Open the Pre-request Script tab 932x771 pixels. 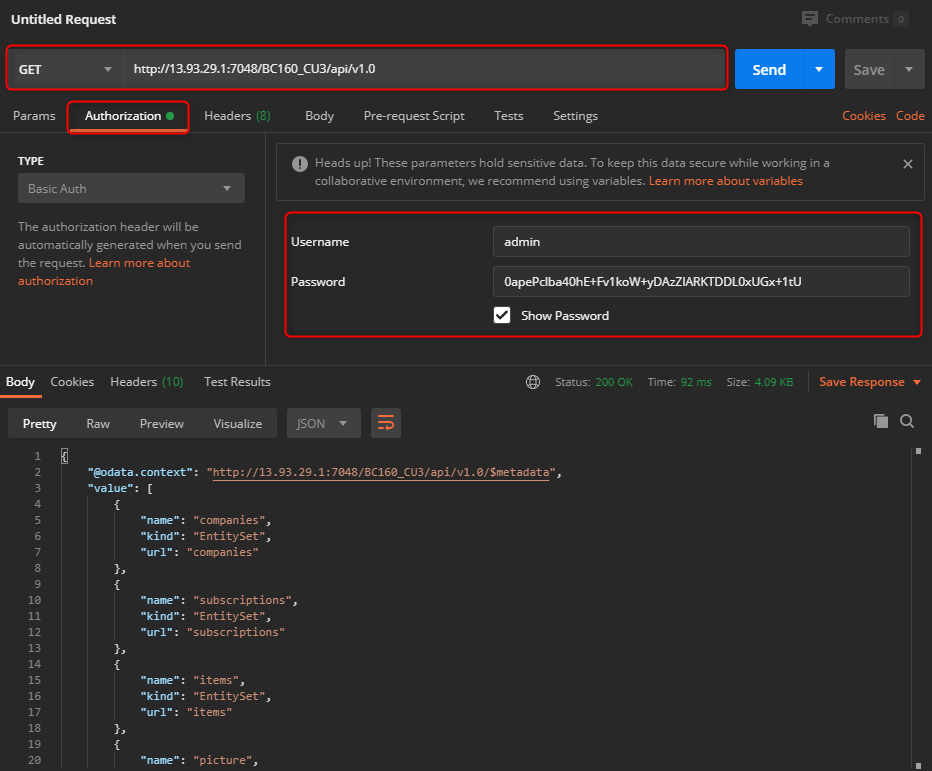413,116
